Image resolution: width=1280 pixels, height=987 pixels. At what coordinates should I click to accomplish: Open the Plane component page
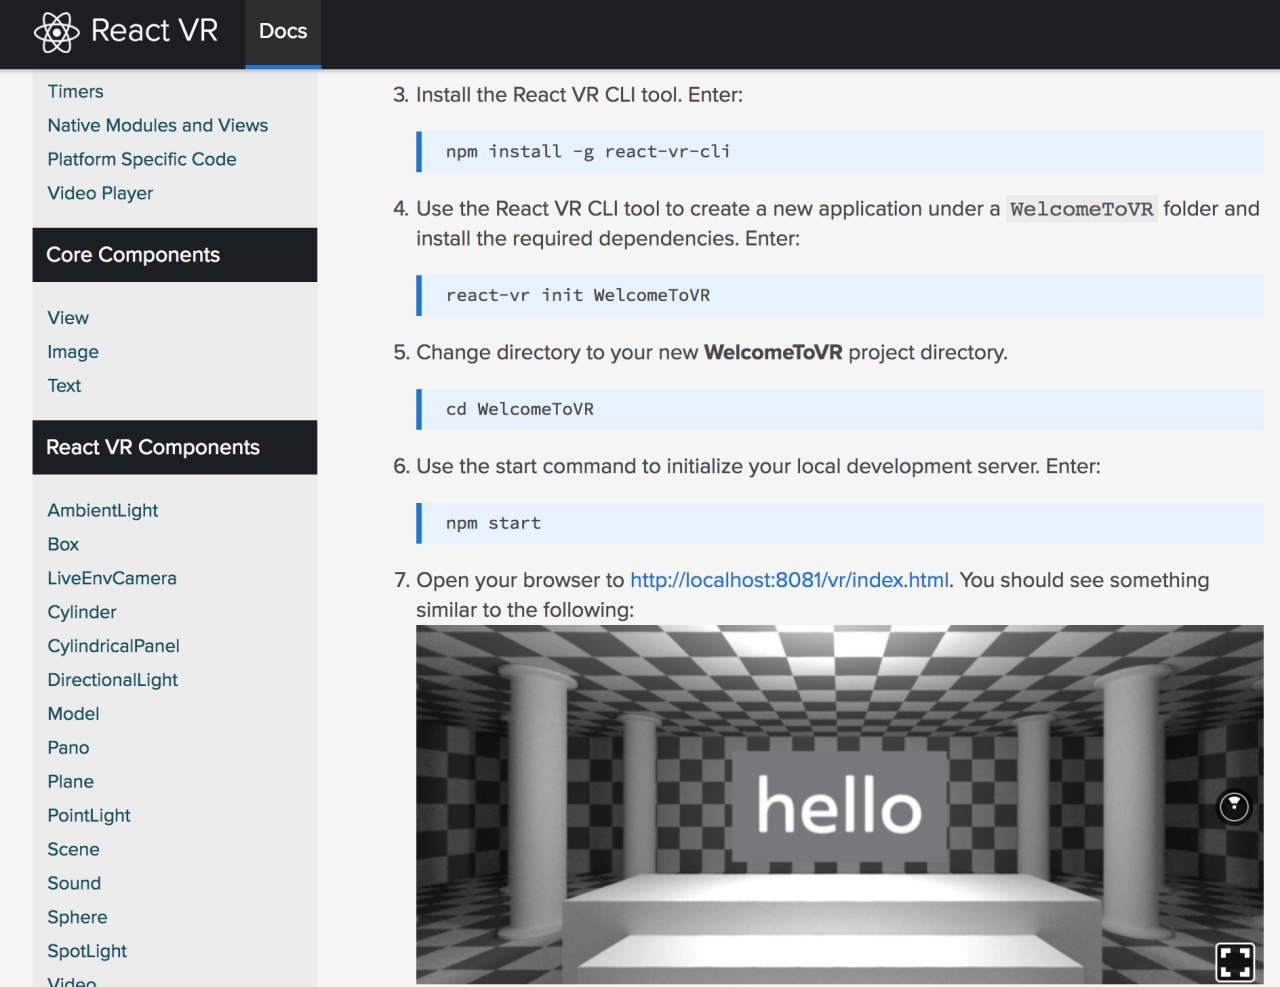coord(70,782)
